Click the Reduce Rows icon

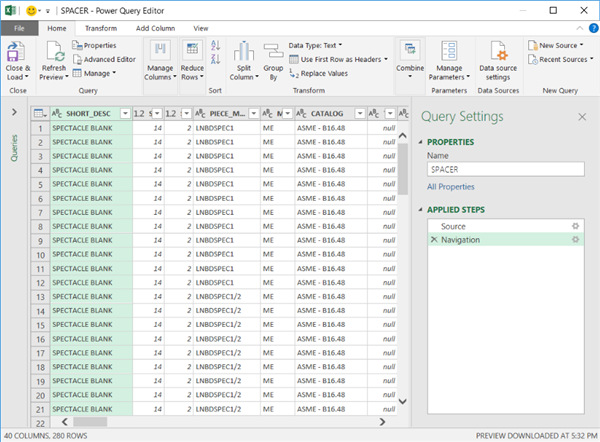pos(192,49)
